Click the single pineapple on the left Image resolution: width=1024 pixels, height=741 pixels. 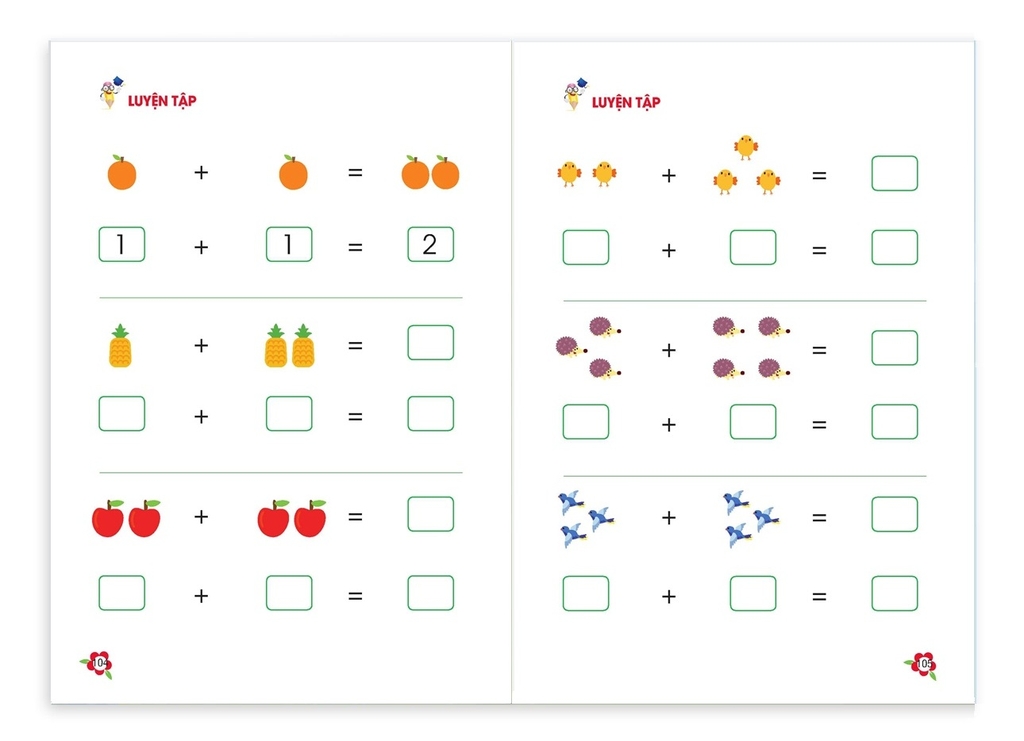[120, 346]
